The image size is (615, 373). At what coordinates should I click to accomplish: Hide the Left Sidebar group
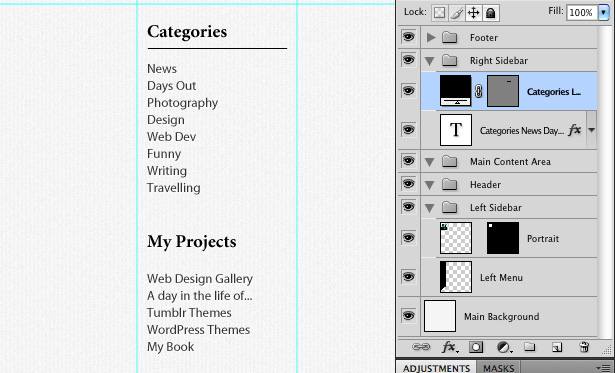tap(408, 207)
